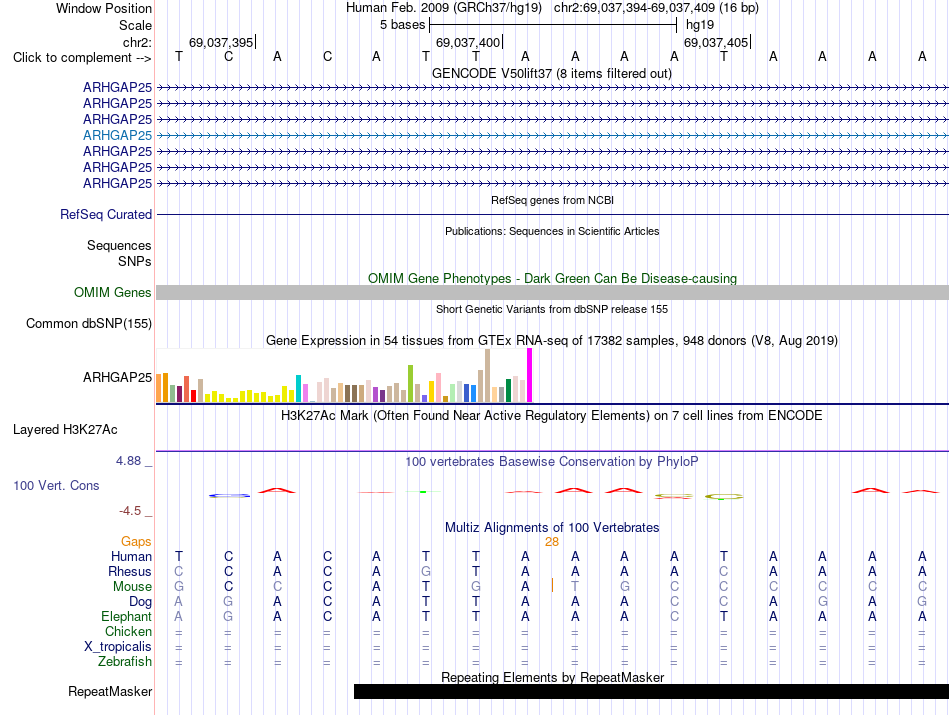Click the OMIM Genes track label
This screenshot has width=950, height=715.
pos(112,293)
